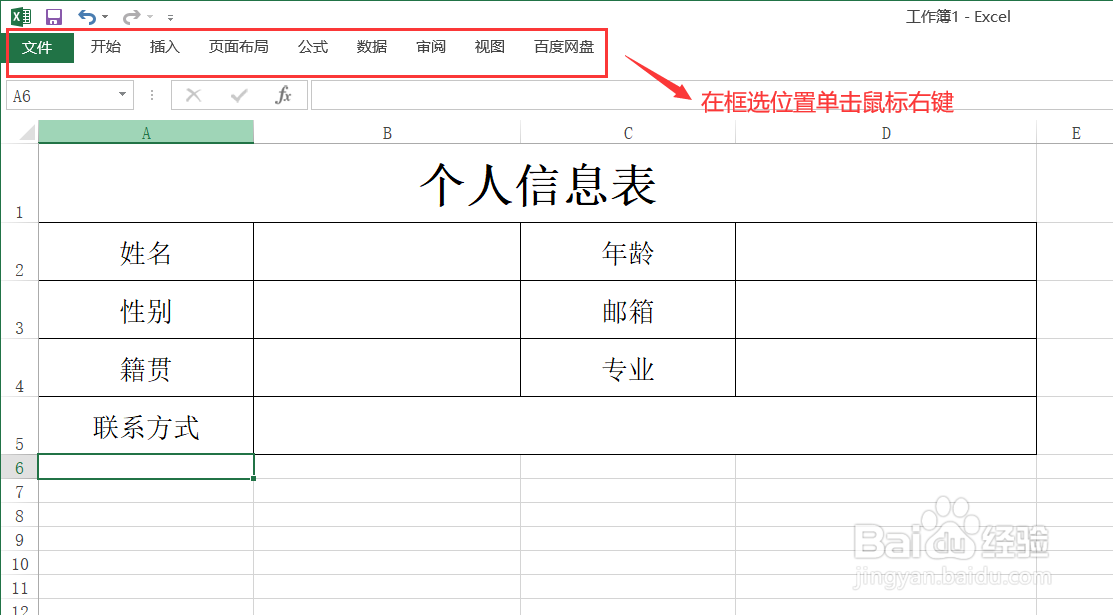This screenshot has height=615, width=1113.
Task: Click inside the formula bar
Action: [712, 95]
